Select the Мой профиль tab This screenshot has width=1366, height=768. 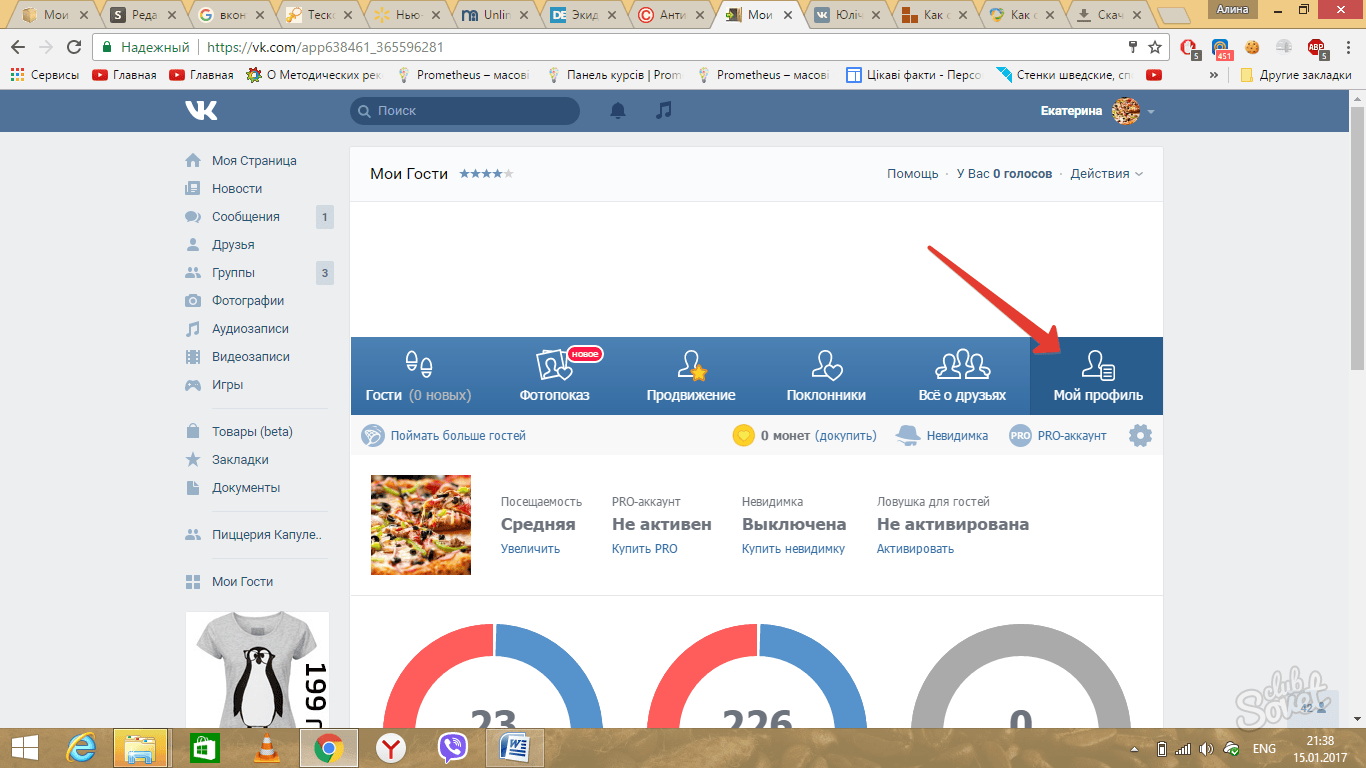(1098, 376)
